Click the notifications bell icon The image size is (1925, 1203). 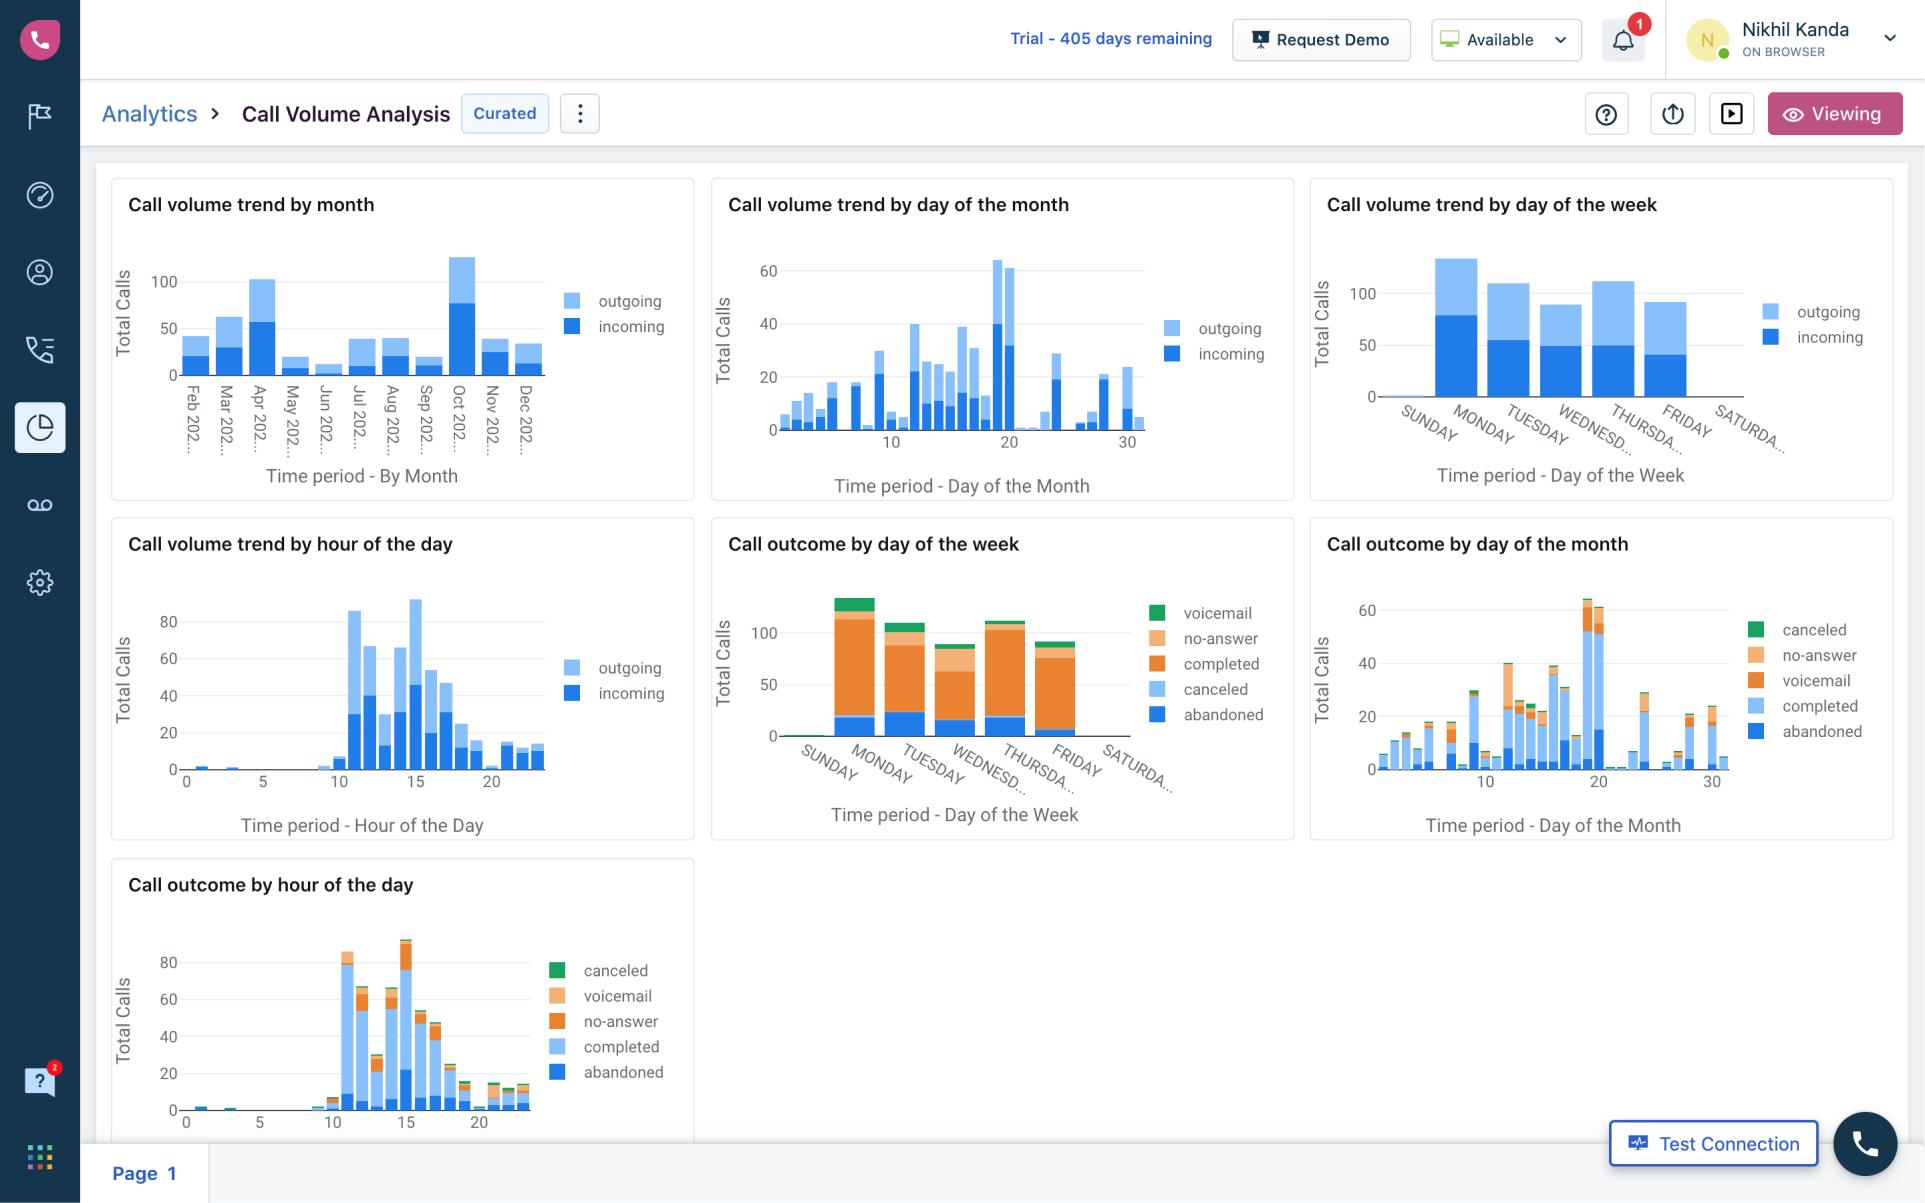[x=1623, y=40]
